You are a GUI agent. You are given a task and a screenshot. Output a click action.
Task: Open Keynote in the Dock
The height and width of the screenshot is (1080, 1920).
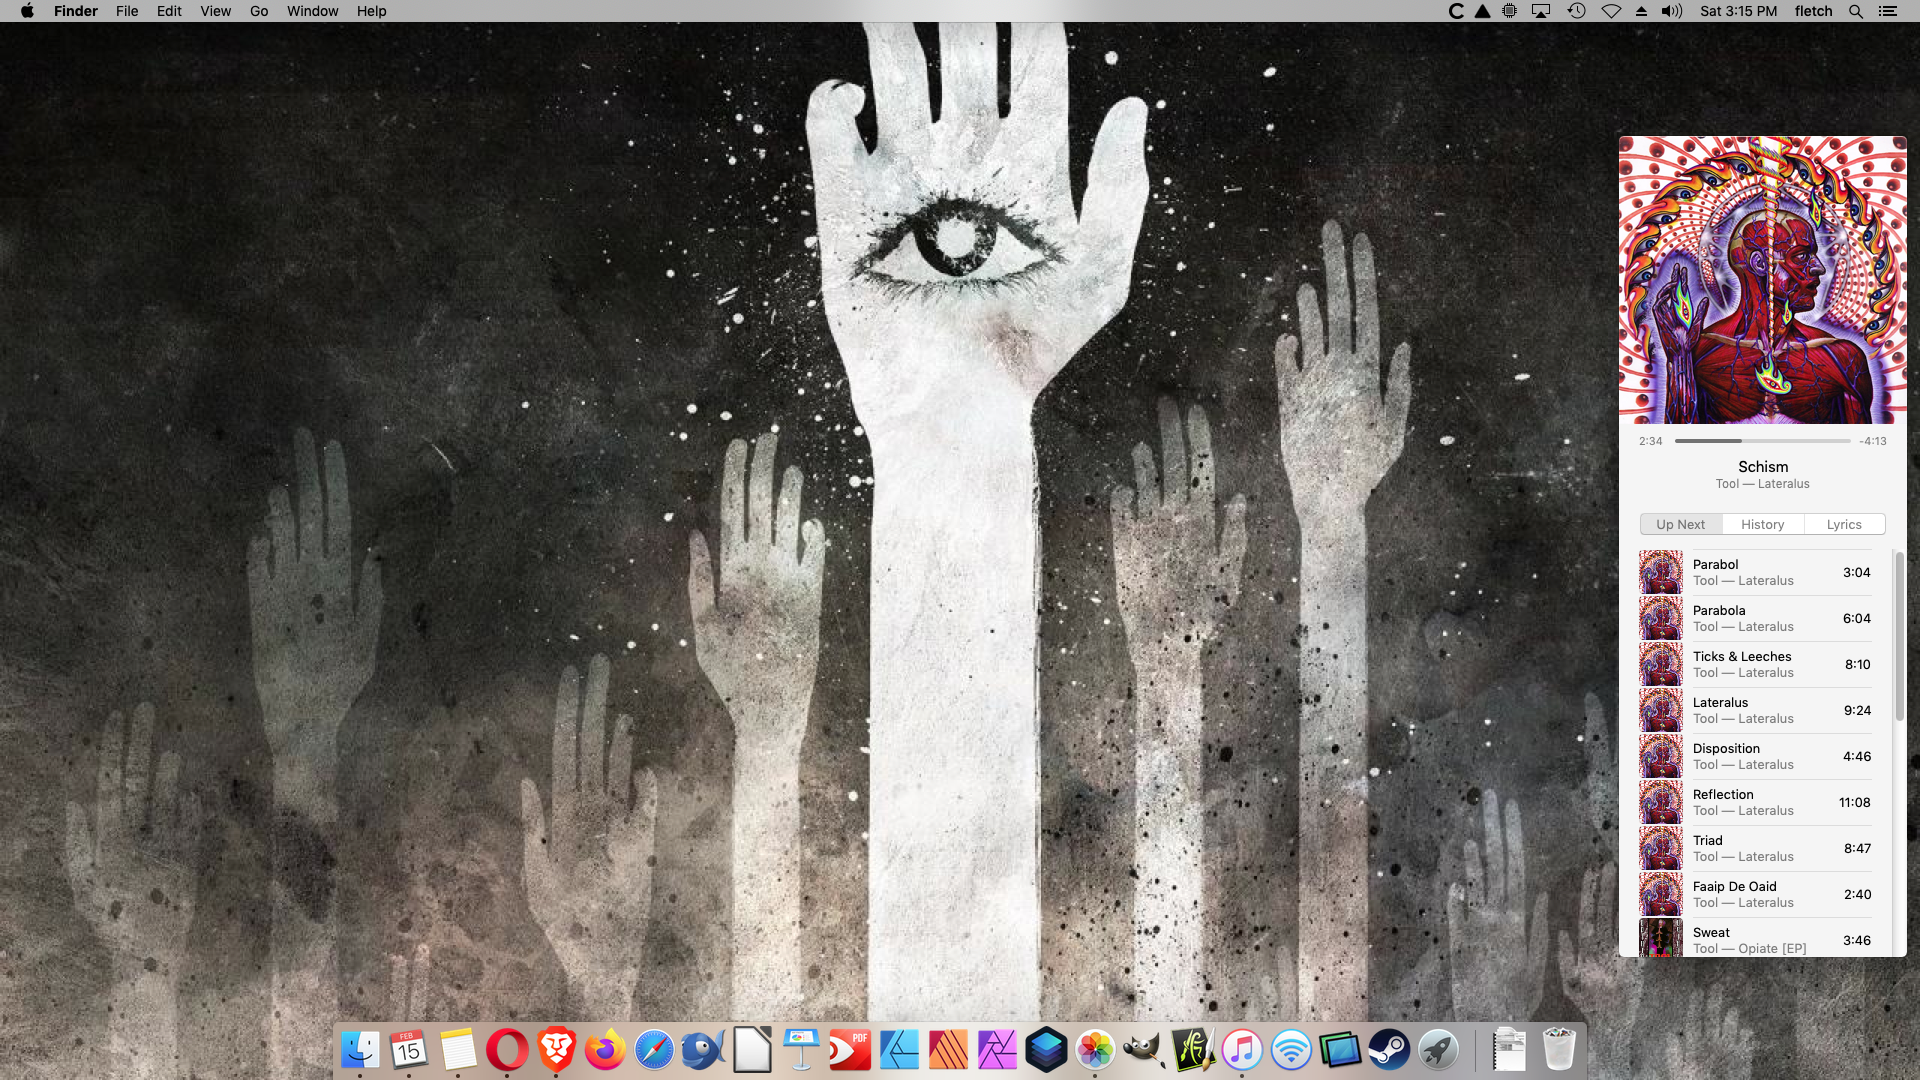click(801, 1050)
